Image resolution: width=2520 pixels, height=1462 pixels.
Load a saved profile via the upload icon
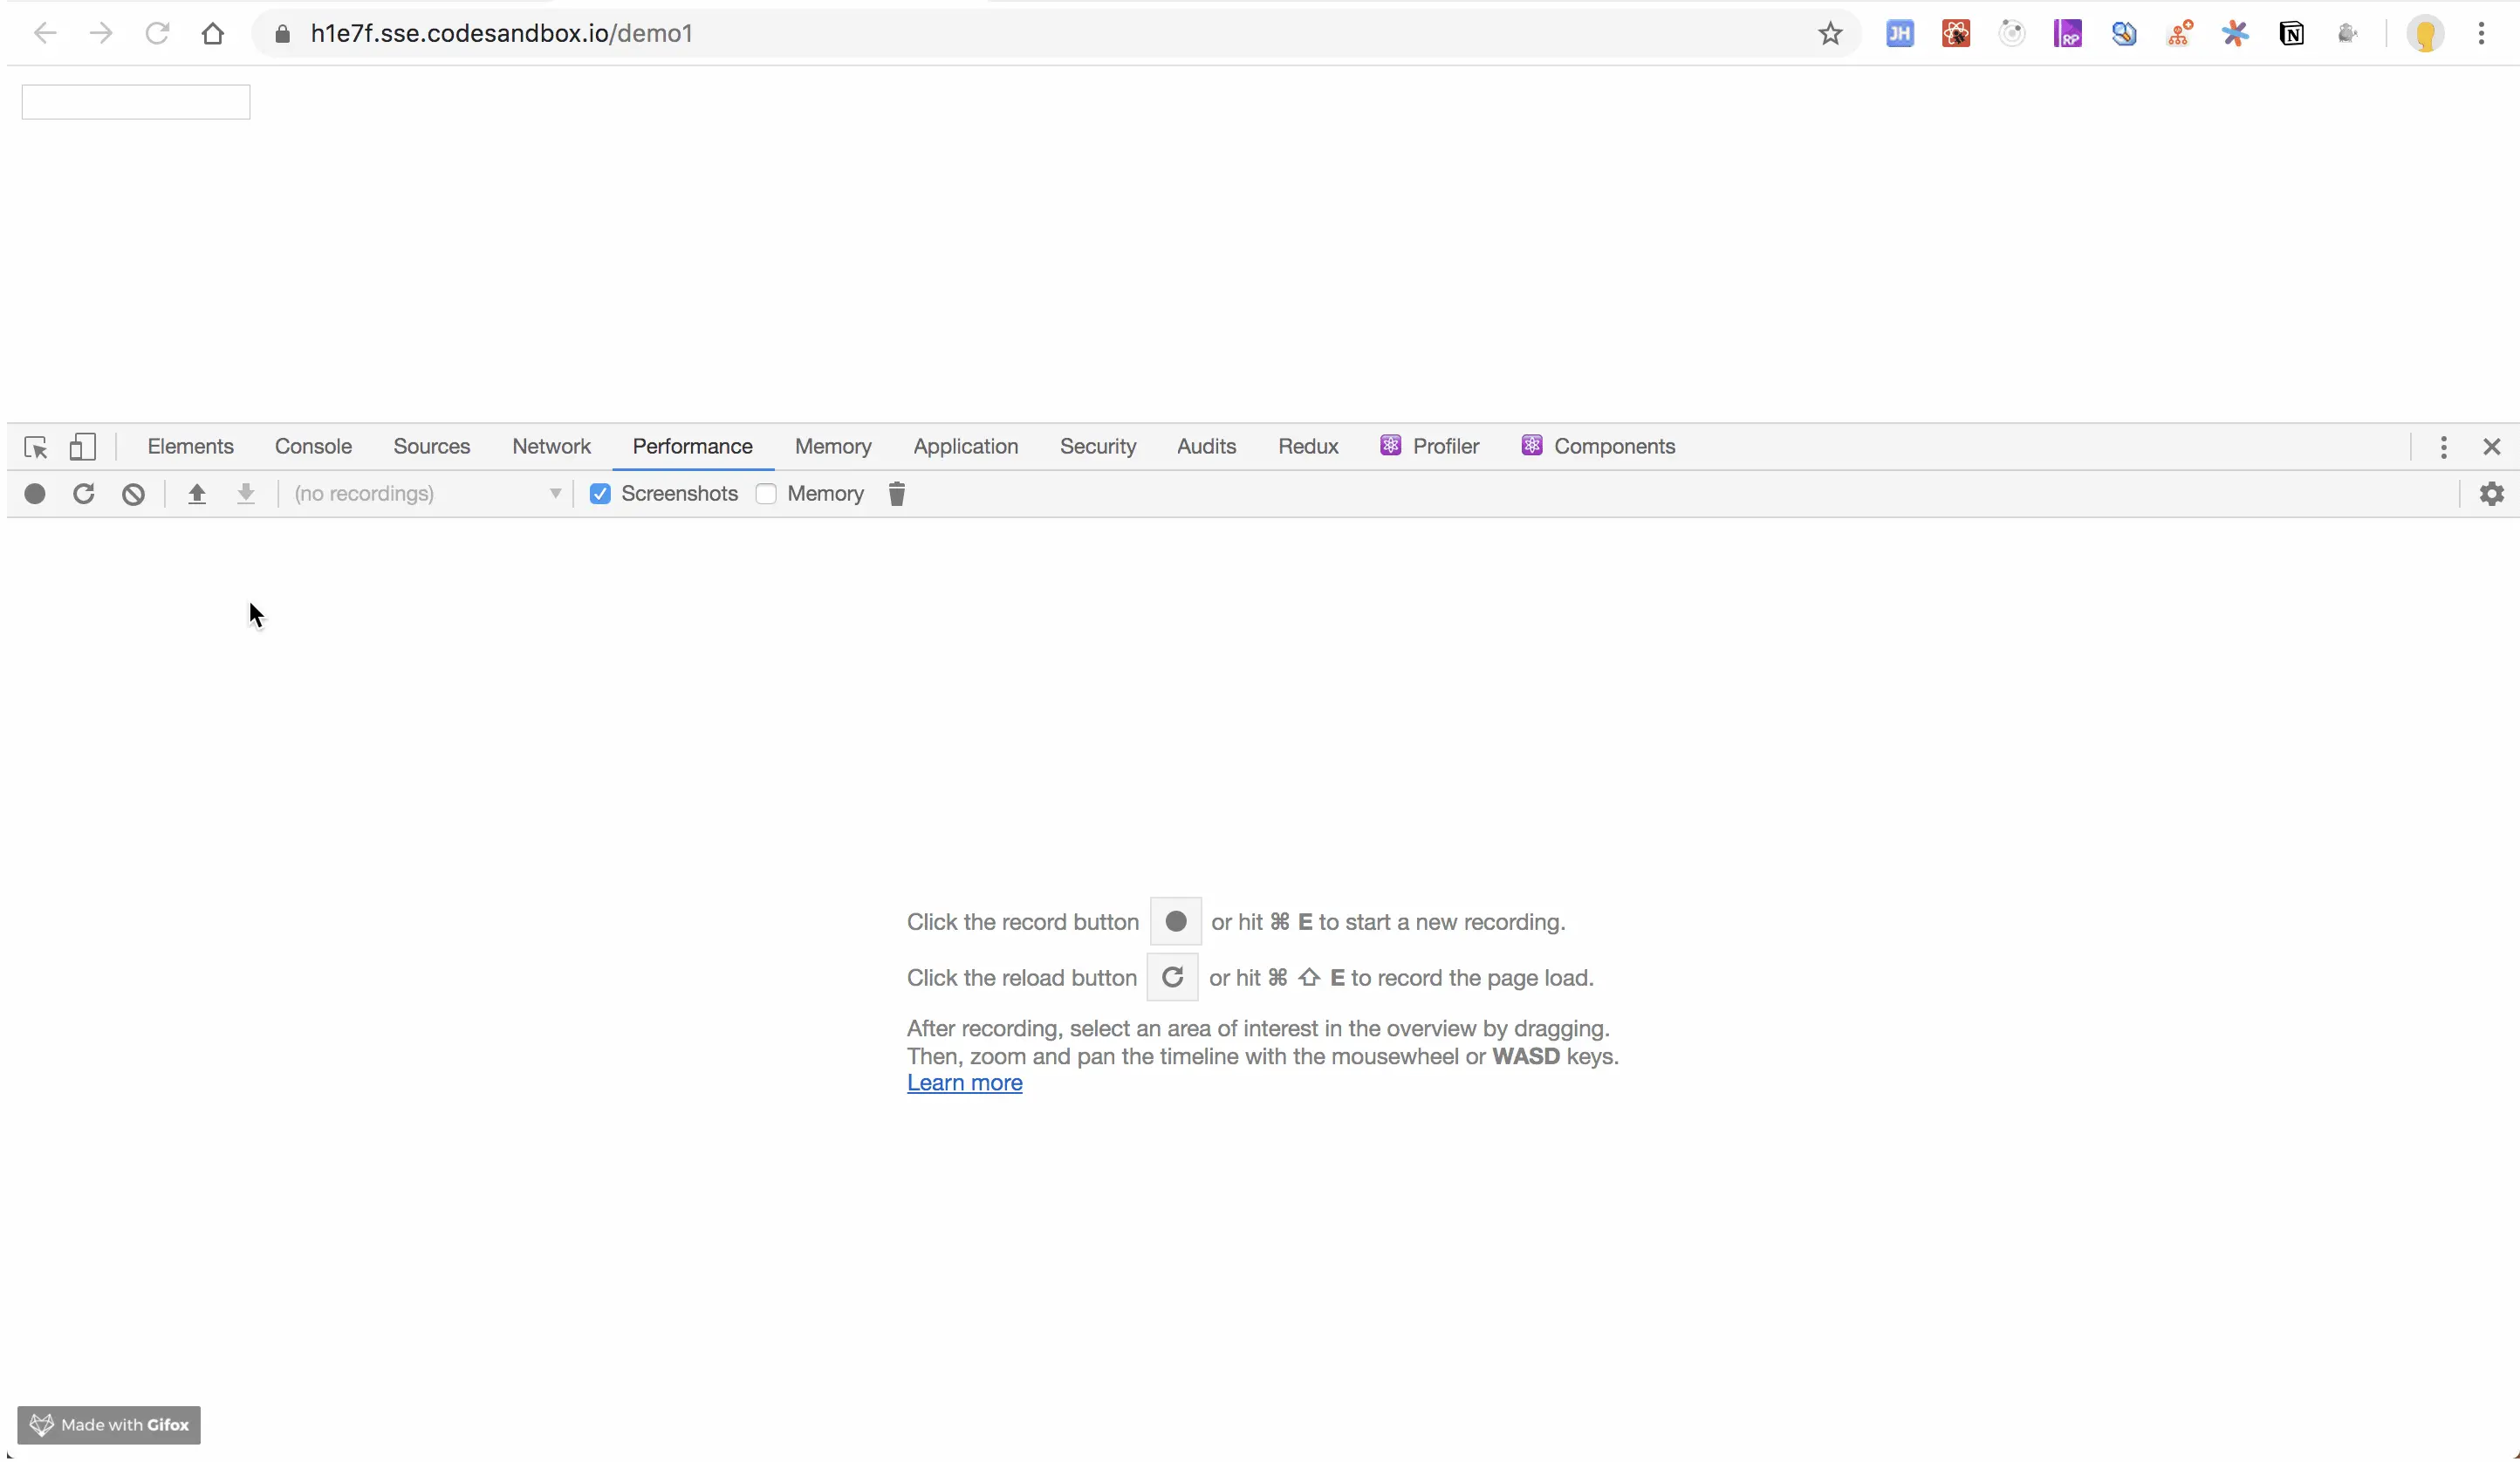(x=197, y=494)
